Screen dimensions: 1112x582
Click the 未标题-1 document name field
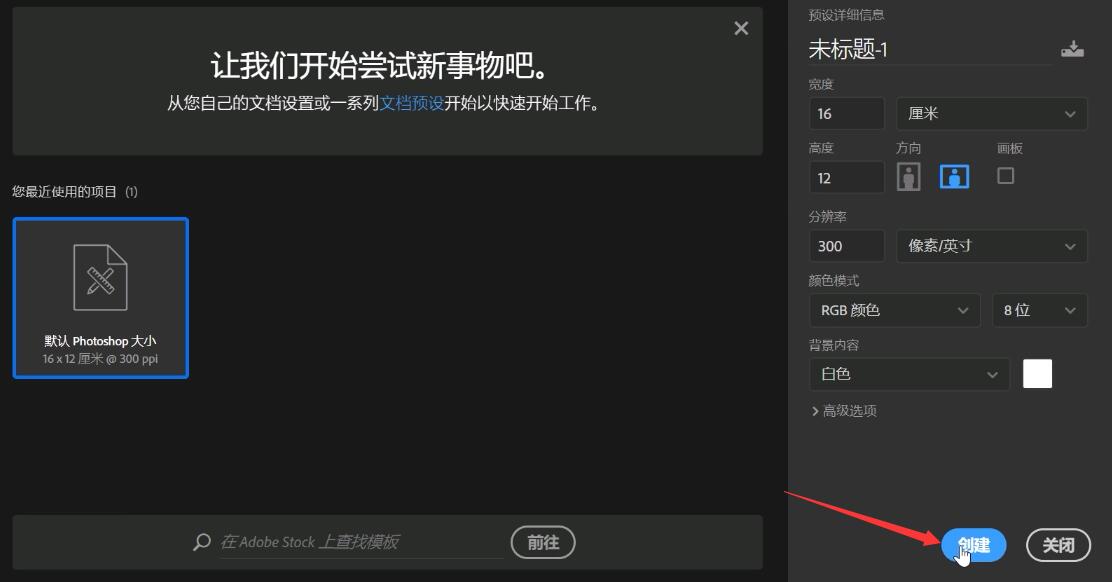pyautogui.click(x=929, y=49)
